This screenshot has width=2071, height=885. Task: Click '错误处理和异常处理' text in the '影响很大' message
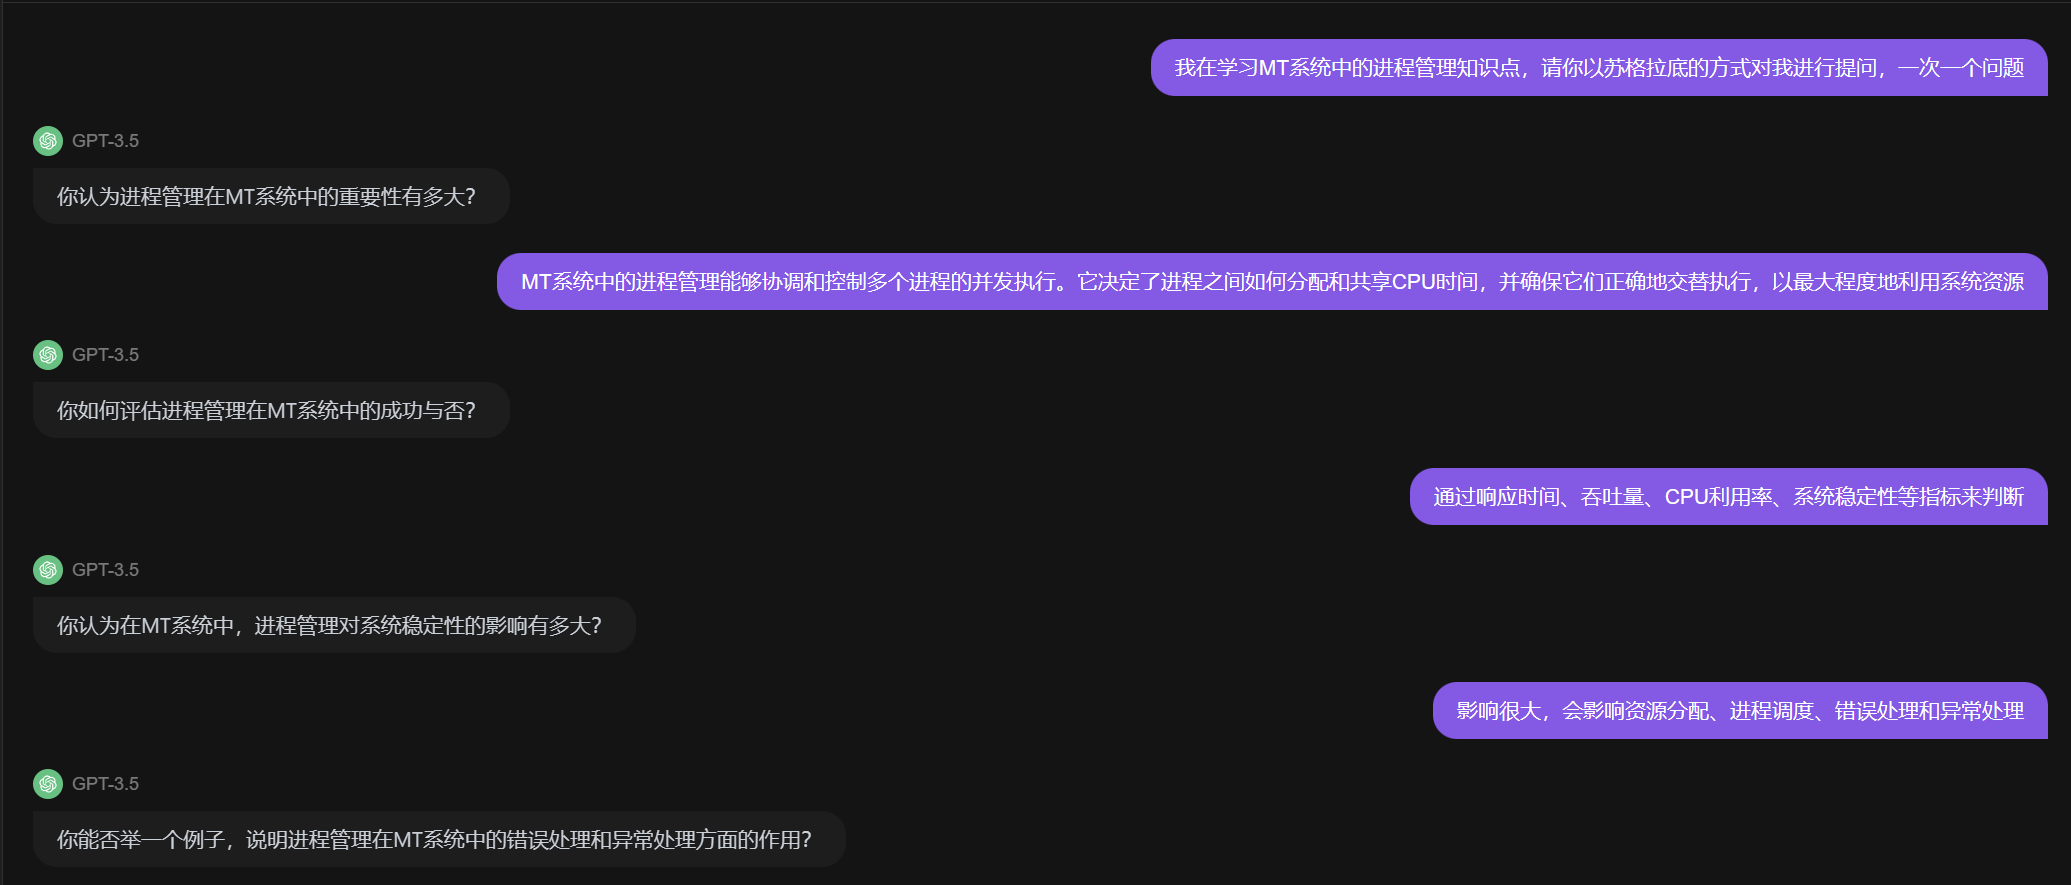(x=1929, y=711)
